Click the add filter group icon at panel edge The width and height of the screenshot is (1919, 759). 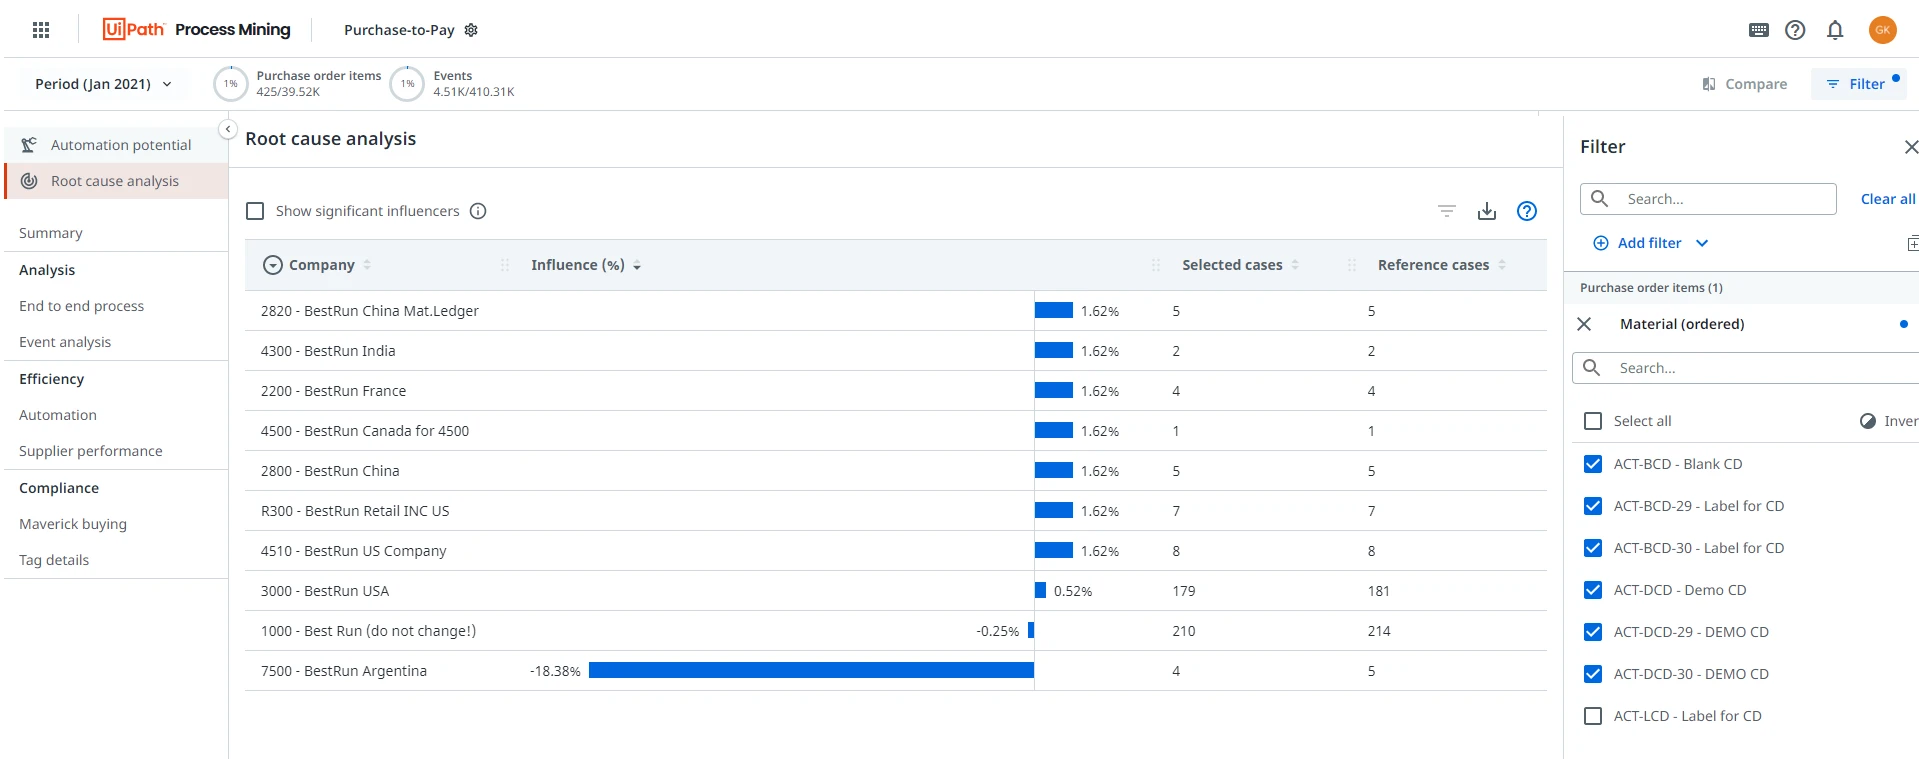click(1913, 243)
